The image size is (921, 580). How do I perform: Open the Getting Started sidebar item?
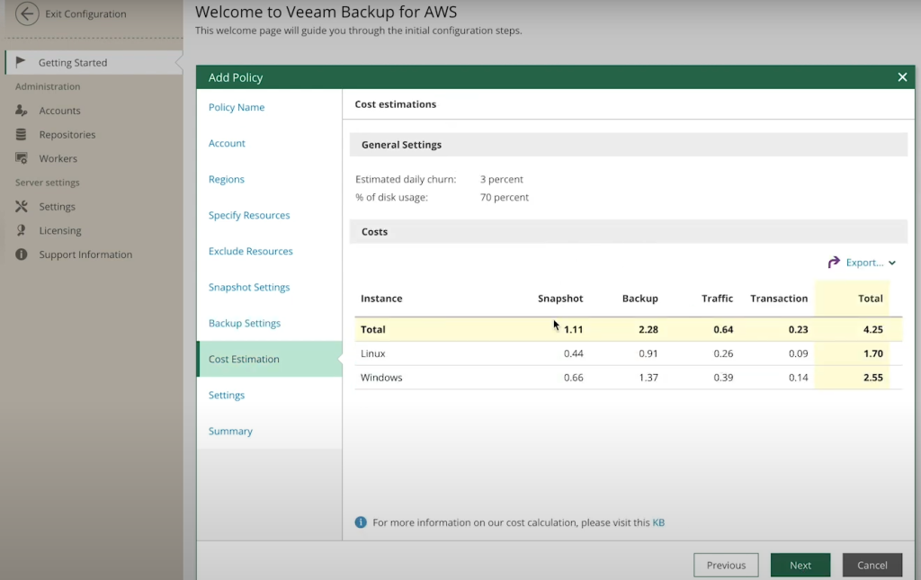[x=94, y=62]
